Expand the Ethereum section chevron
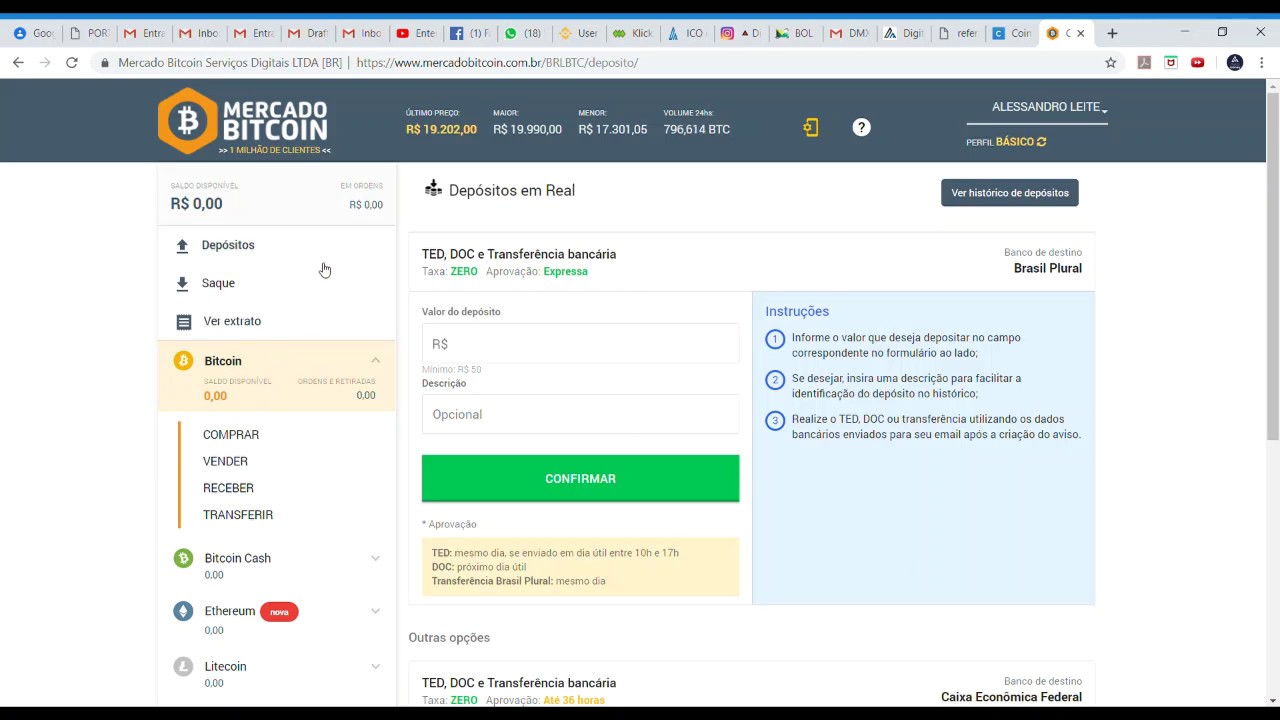Screen dimensions: 1280x720 (x=375, y=611)
